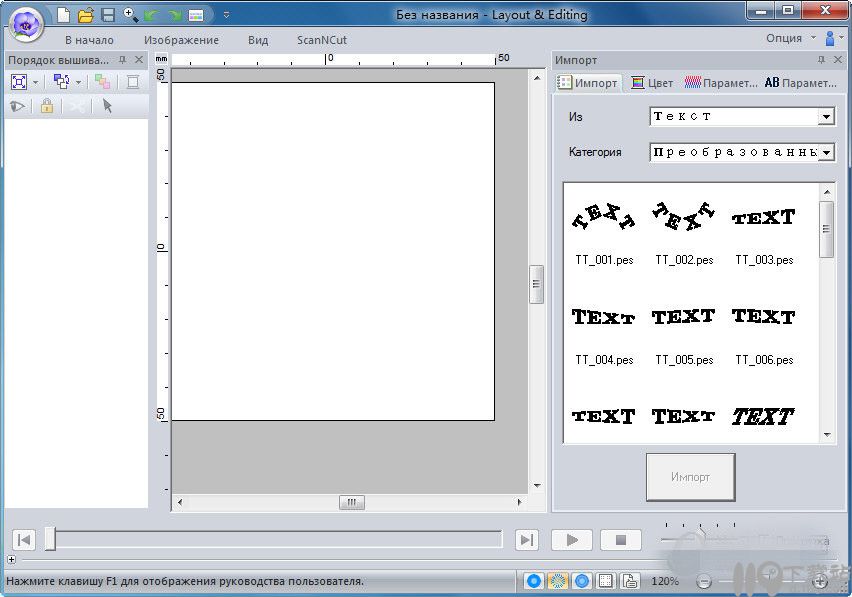Create a new blank design

64,15
